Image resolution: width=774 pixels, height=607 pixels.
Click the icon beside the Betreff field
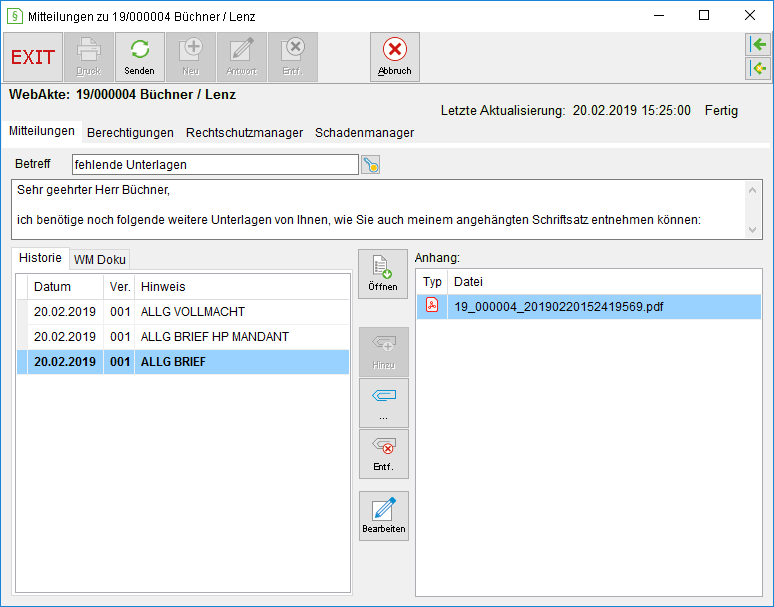pos(371,165)
